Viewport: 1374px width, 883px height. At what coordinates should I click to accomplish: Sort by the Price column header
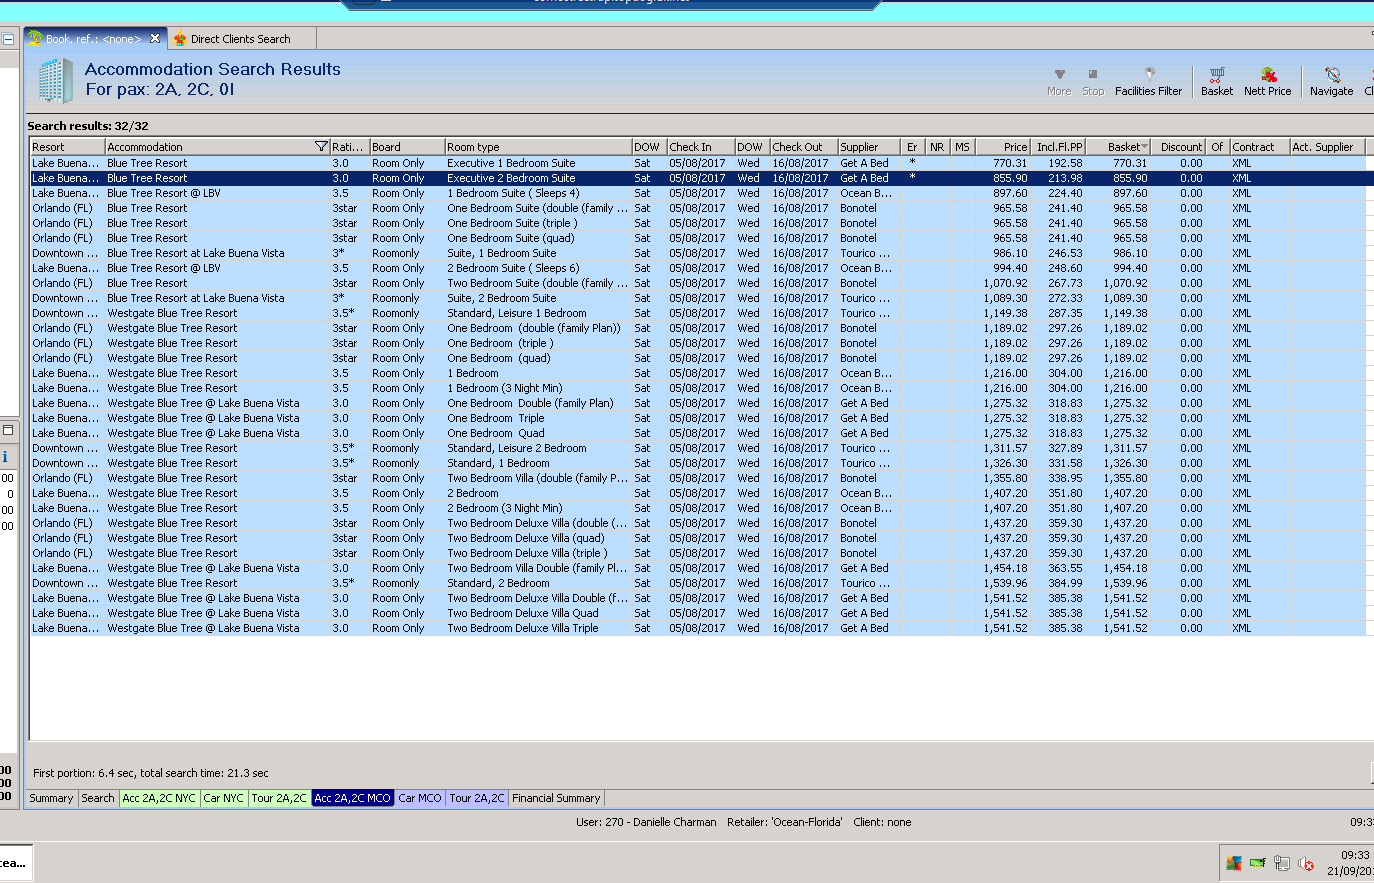[x=1003, y=147]
